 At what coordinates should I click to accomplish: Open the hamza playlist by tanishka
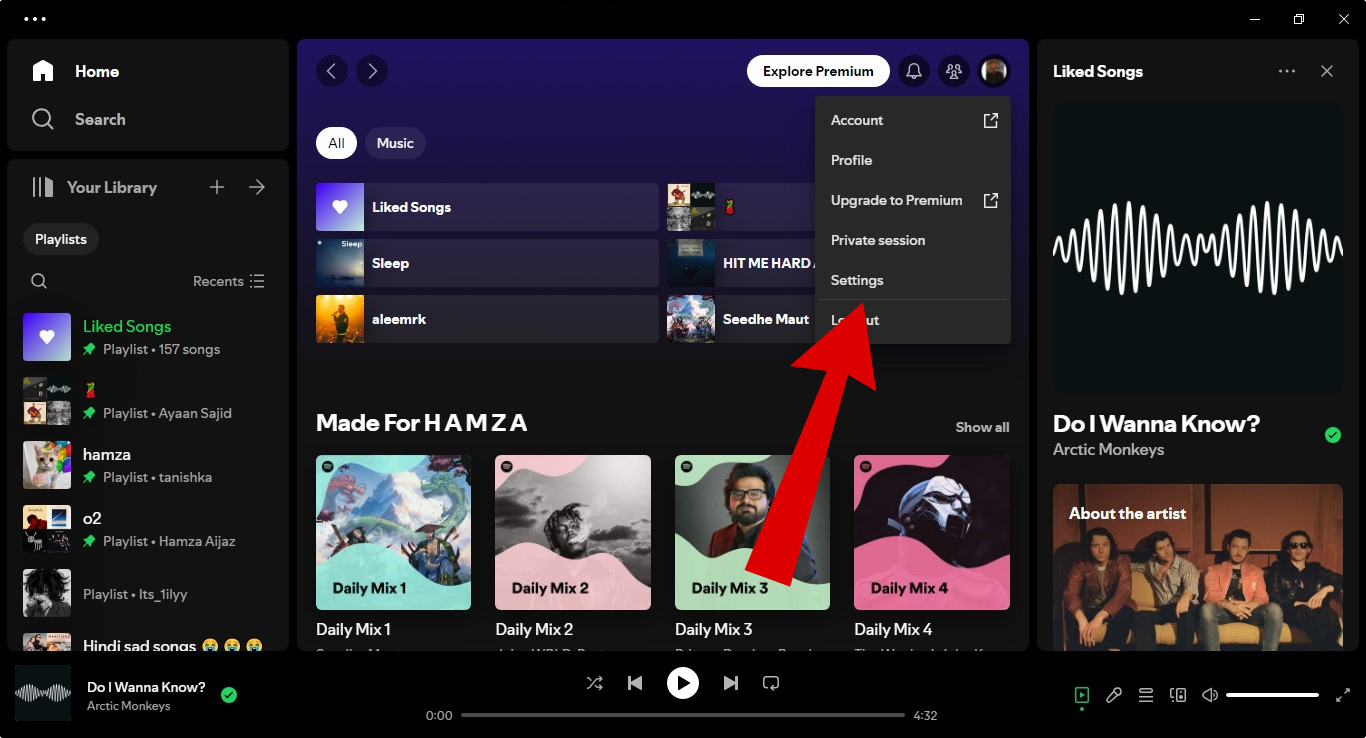point(148,465)
